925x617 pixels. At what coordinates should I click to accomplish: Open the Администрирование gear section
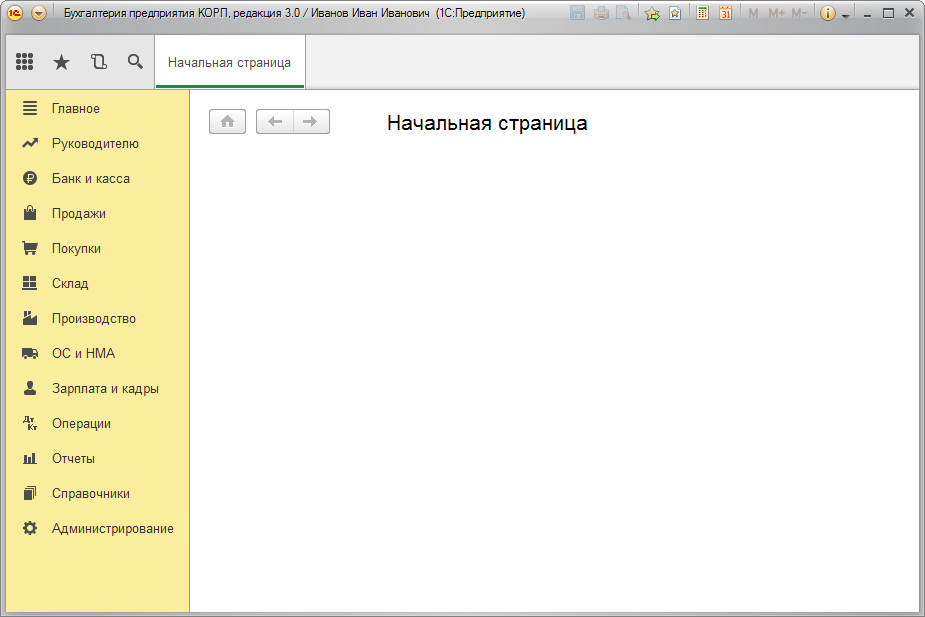click(x=112, y=529)
